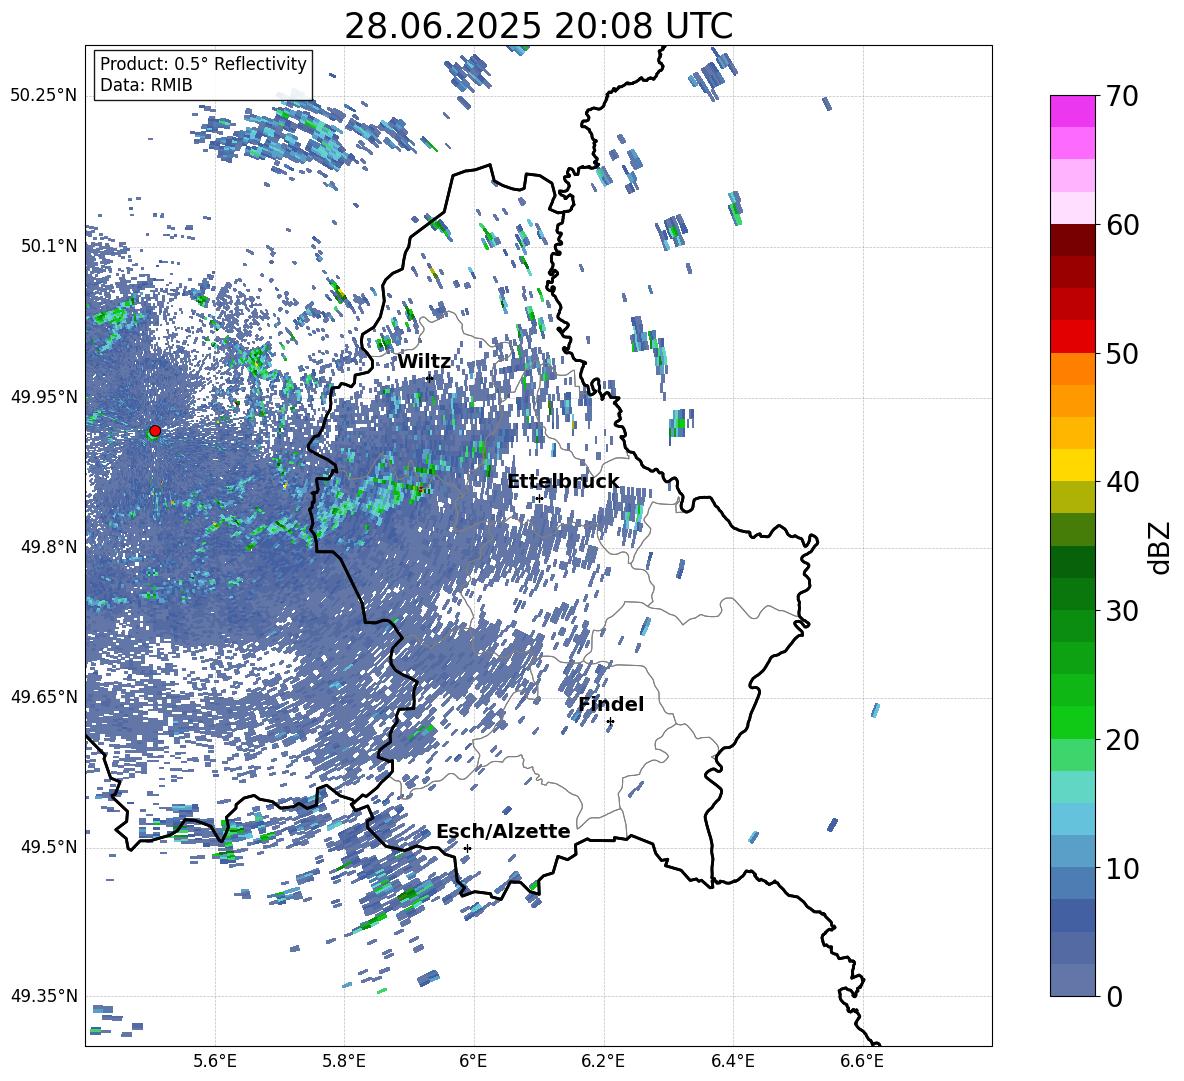Pick the bright red colorbar swatch above 50

(1073, 337)
